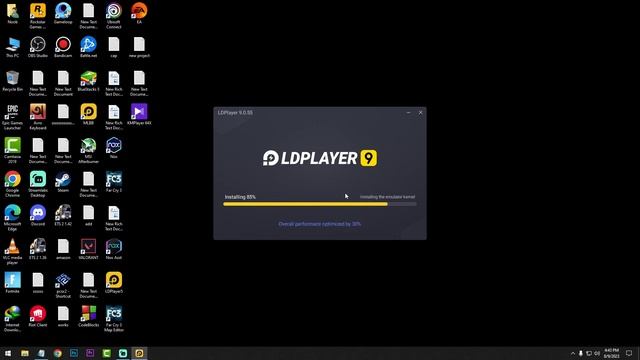Select the 'cap' file on desktop
The image size is (640, 360).
(113, 47)
